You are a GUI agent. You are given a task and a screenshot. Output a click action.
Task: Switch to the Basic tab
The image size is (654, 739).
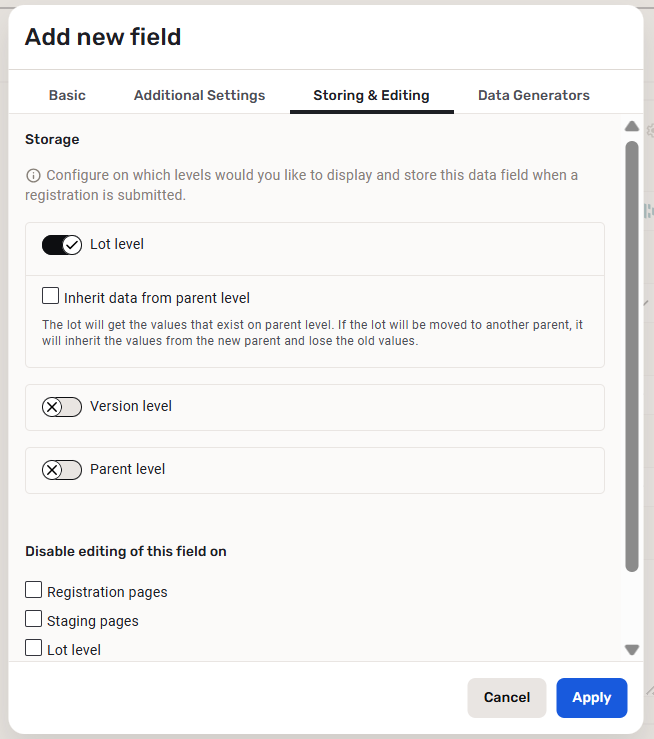click(x=67, y=96)
